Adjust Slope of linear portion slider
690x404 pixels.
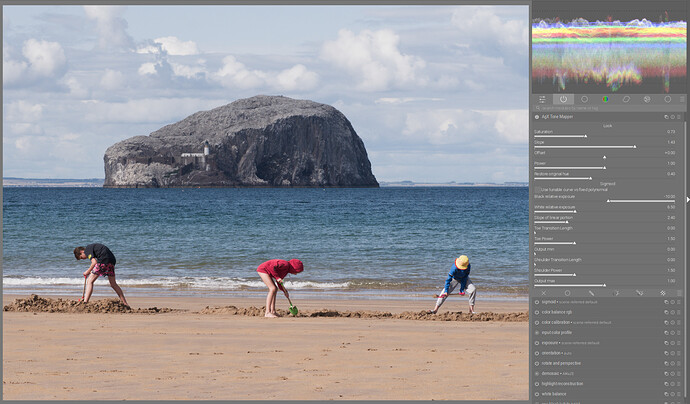pos(605,220)
